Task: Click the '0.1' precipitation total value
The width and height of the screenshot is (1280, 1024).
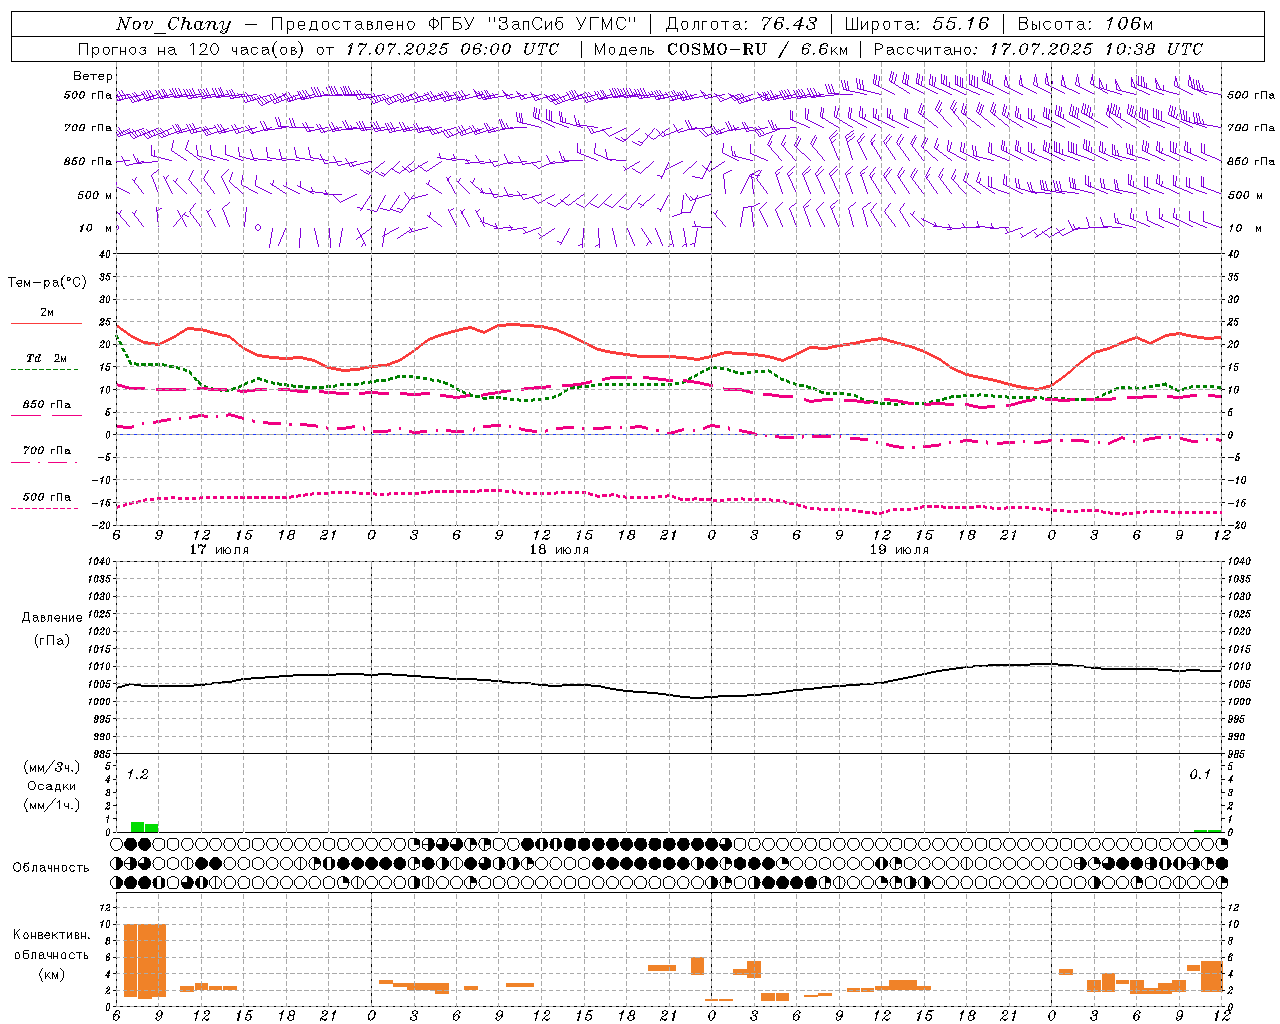Action: pos(1200,774)
